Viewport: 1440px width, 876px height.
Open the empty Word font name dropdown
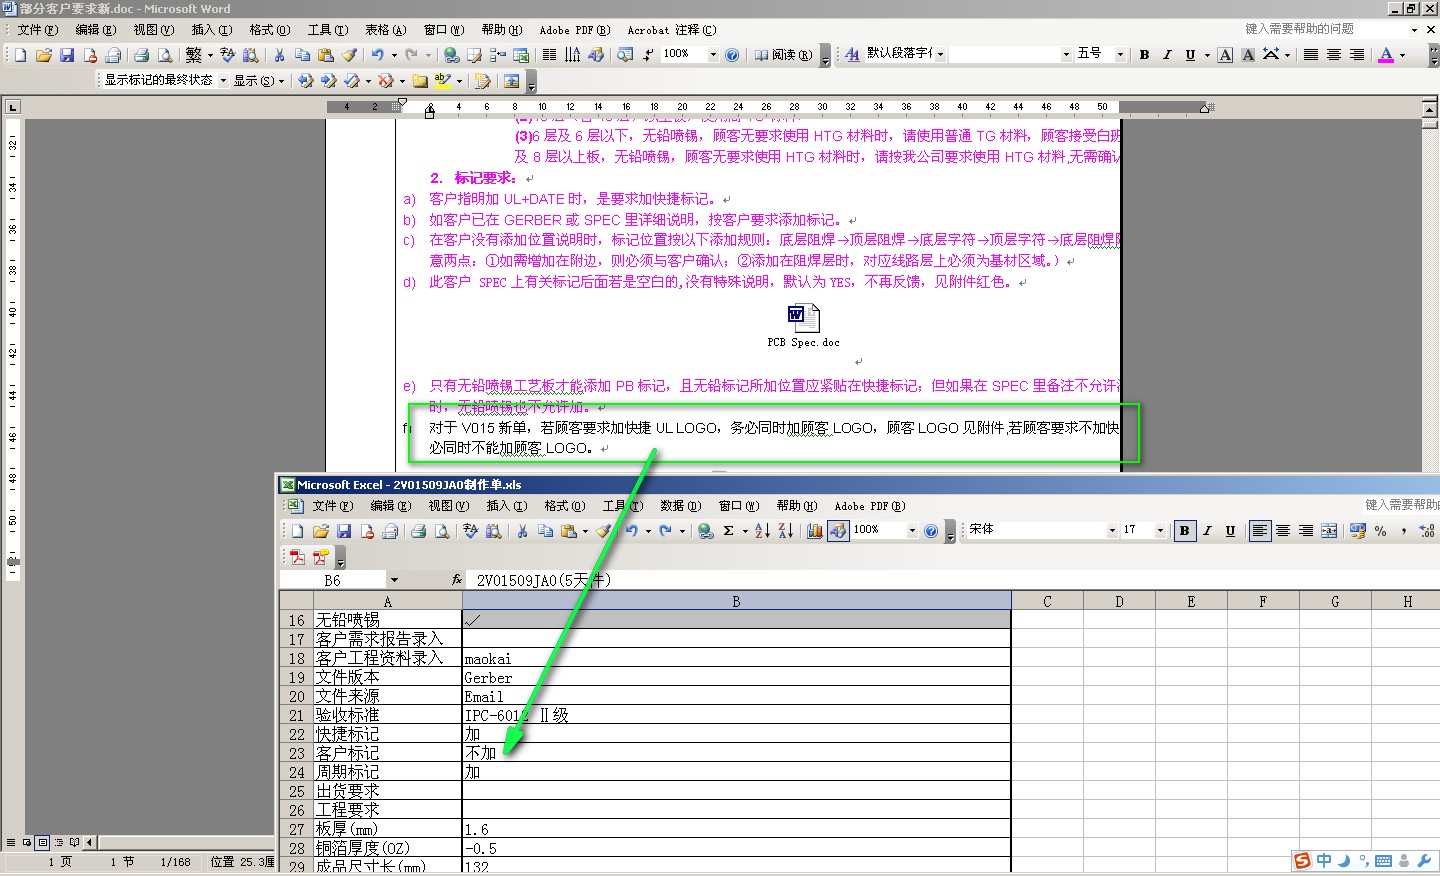point(1065,55)
